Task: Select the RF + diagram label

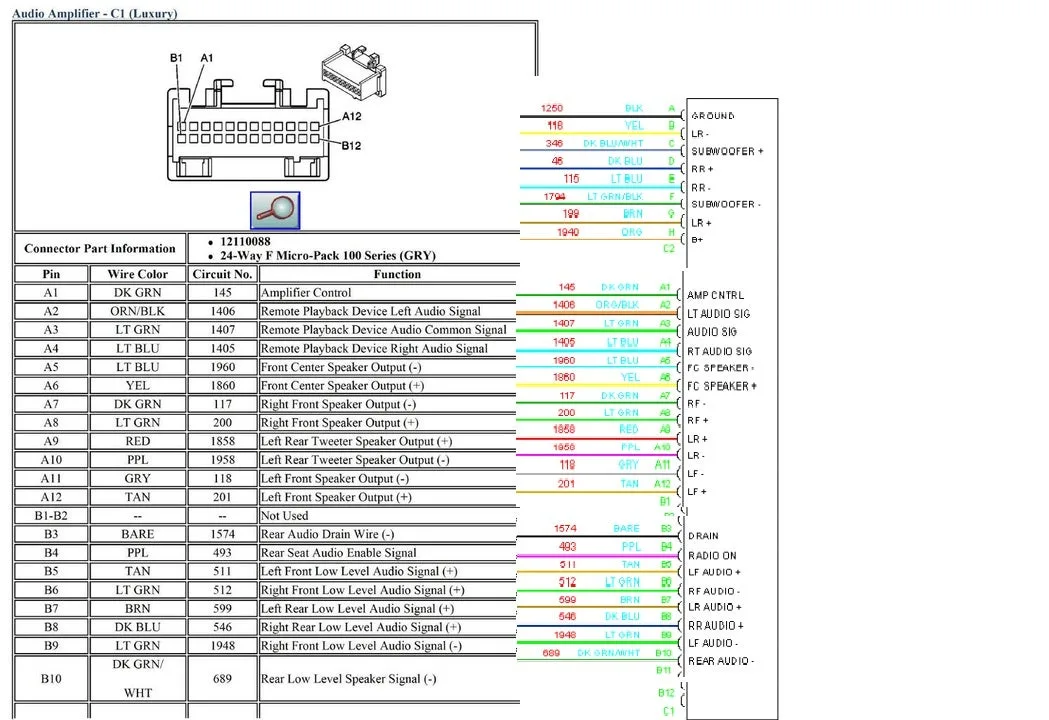Action: (698, 420)
